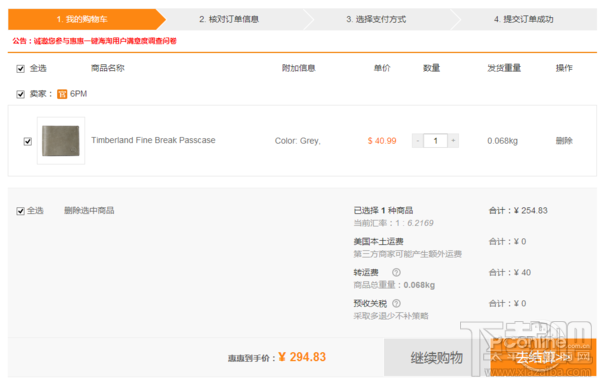600x382 pixels.
Task: Click the orange 去结算 checkout button
Action: (x=543, y=358)
